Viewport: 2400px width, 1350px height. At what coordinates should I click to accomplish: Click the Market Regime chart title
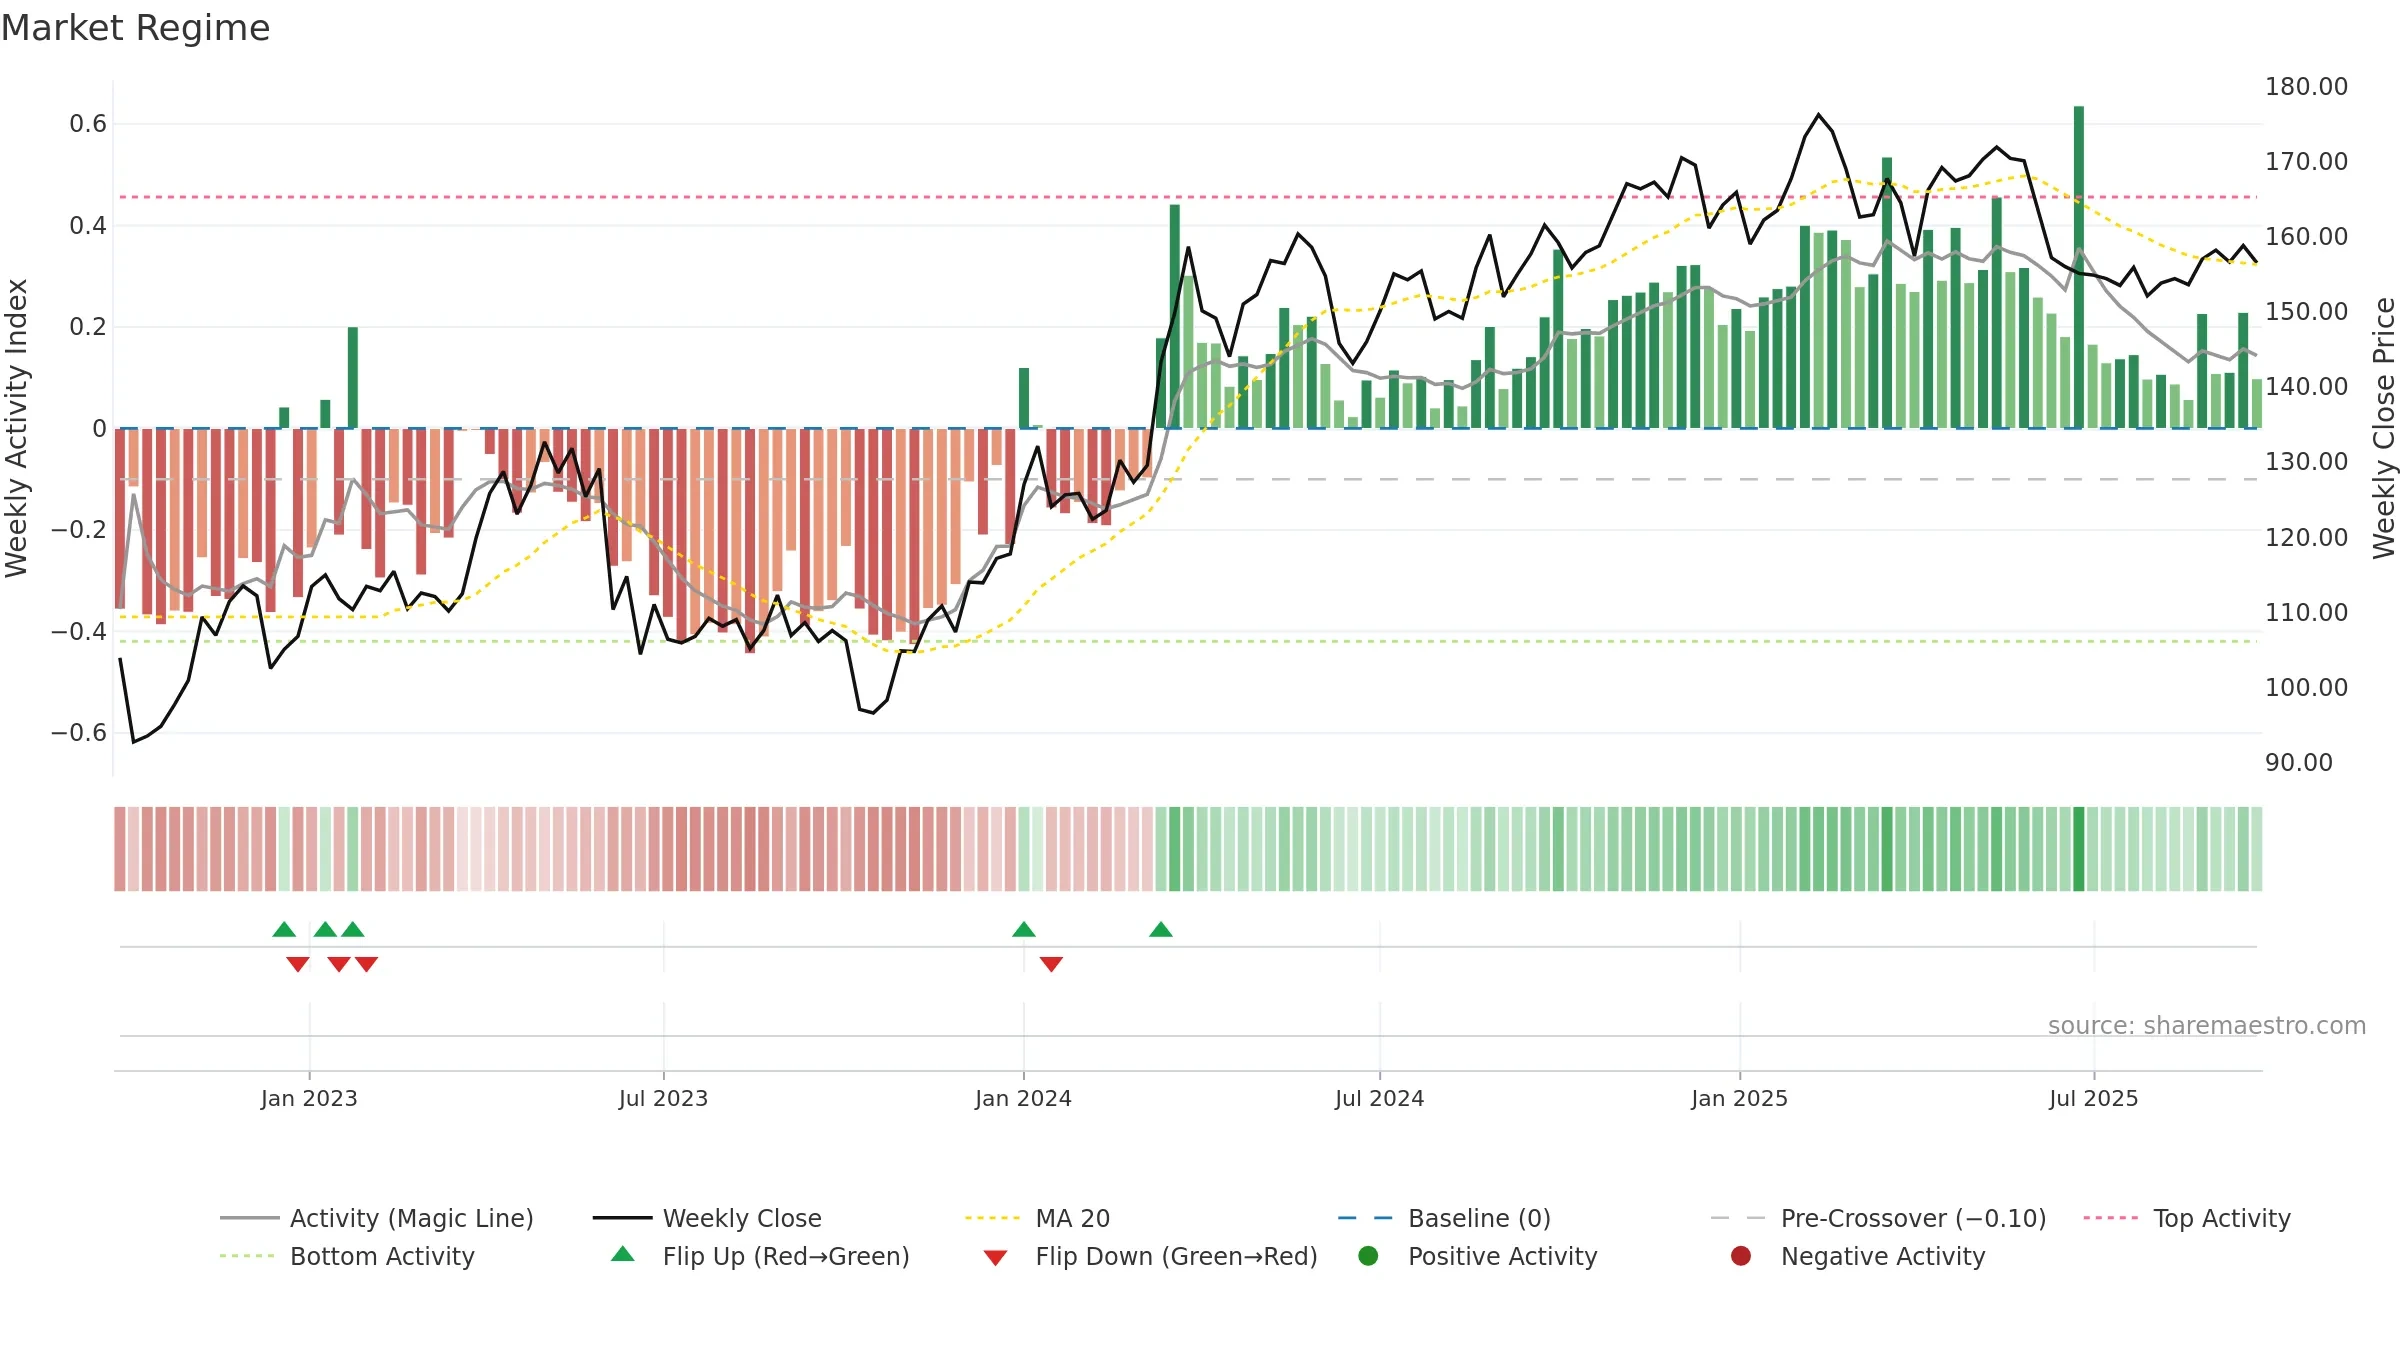pos(135,28)
